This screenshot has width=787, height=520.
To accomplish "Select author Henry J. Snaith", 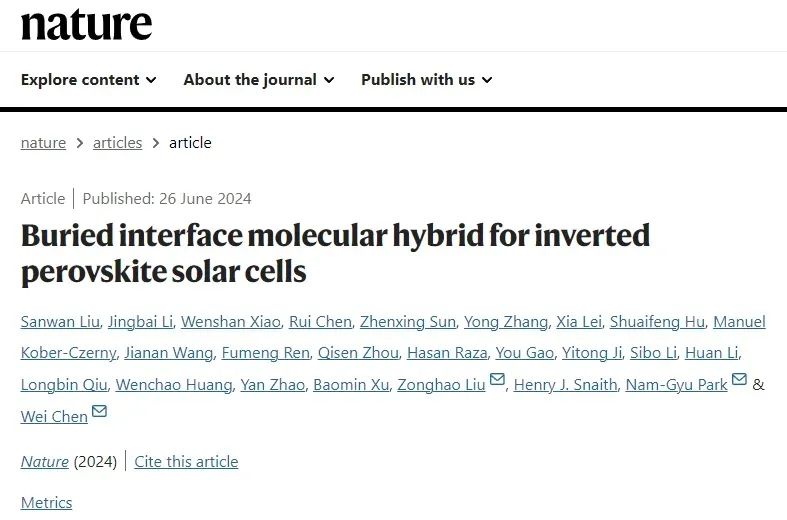I will click(x=565, y=385).
